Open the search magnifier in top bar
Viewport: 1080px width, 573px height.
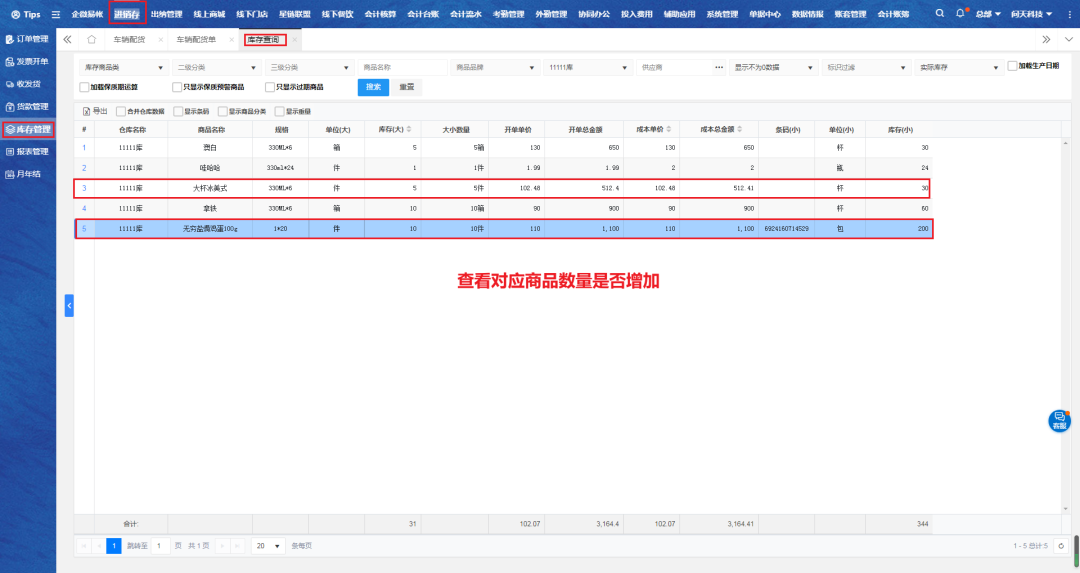click(939, 14)
